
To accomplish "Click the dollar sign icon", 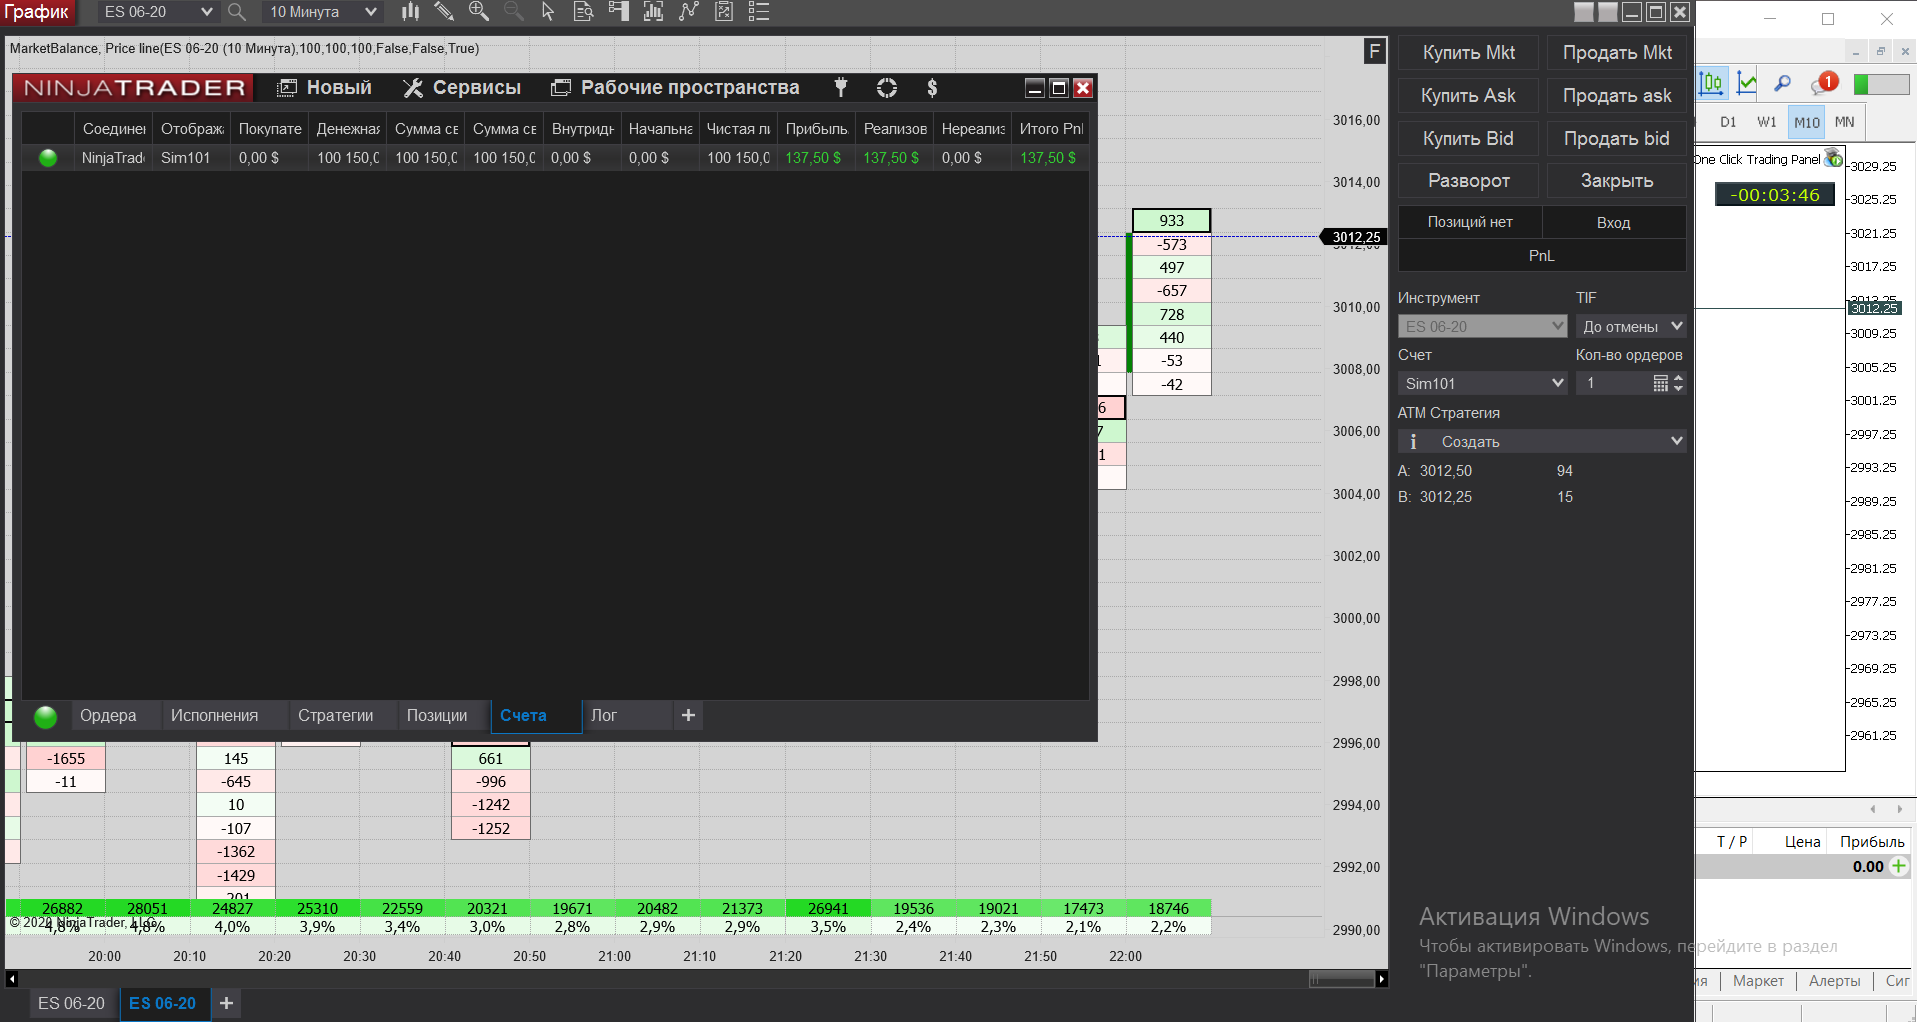I will pos(932,88).
